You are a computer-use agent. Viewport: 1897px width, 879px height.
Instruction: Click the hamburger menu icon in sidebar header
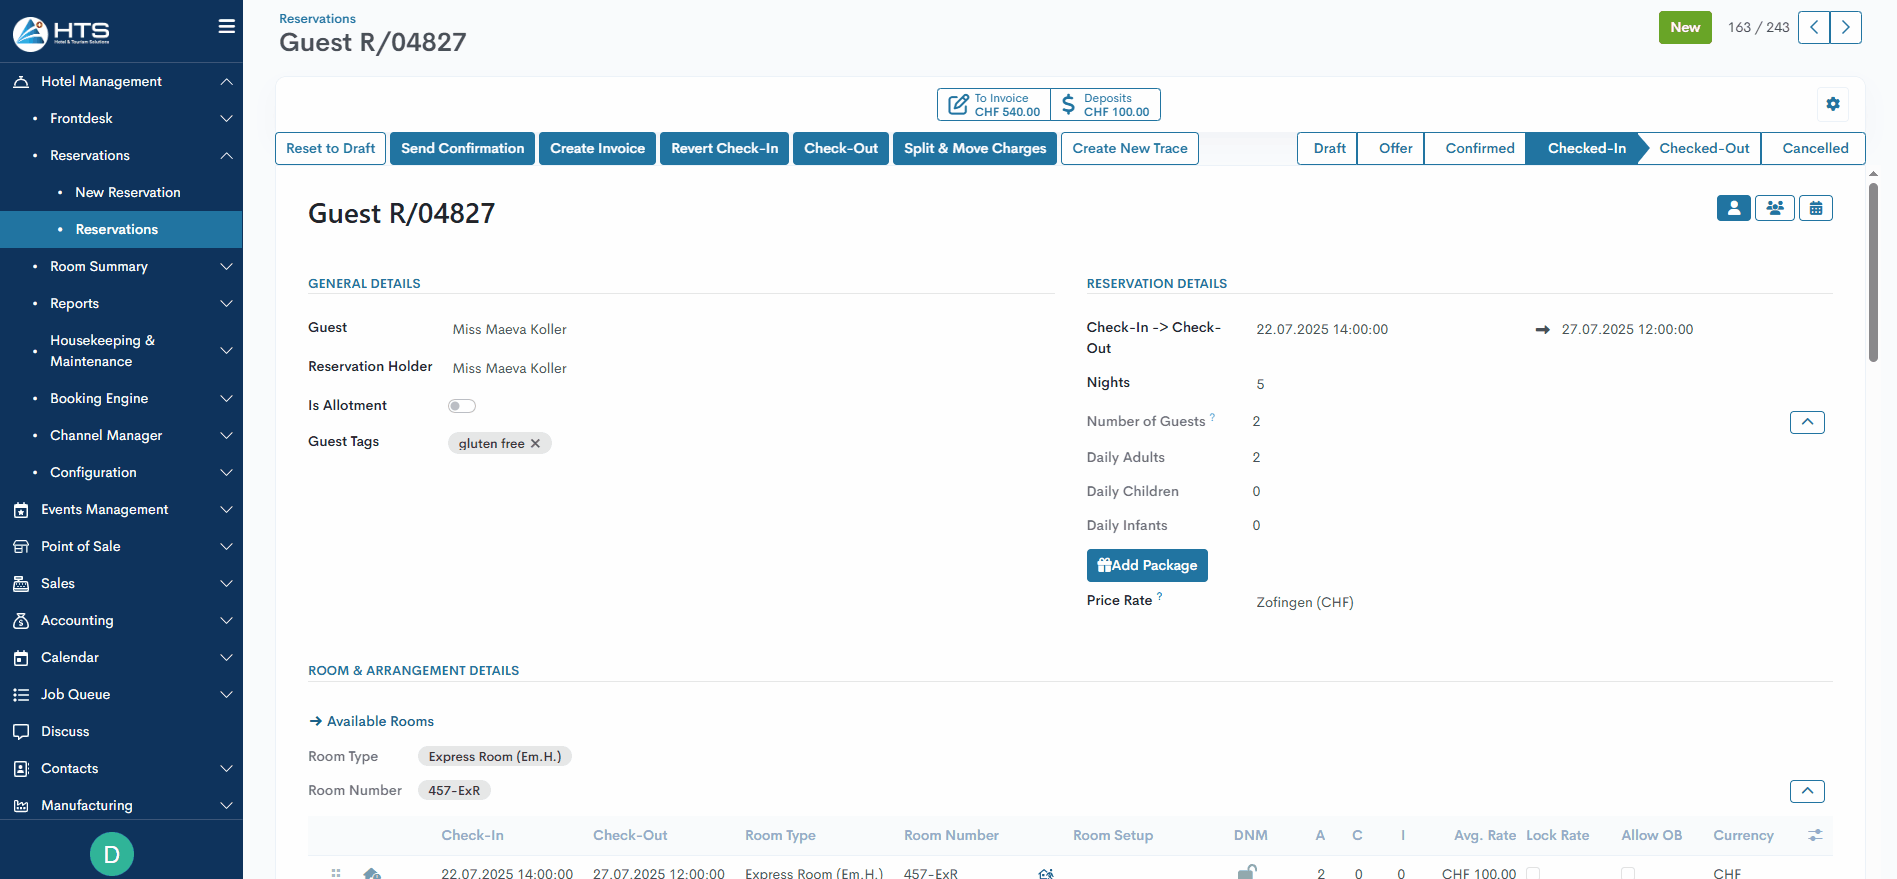(227, 27)
